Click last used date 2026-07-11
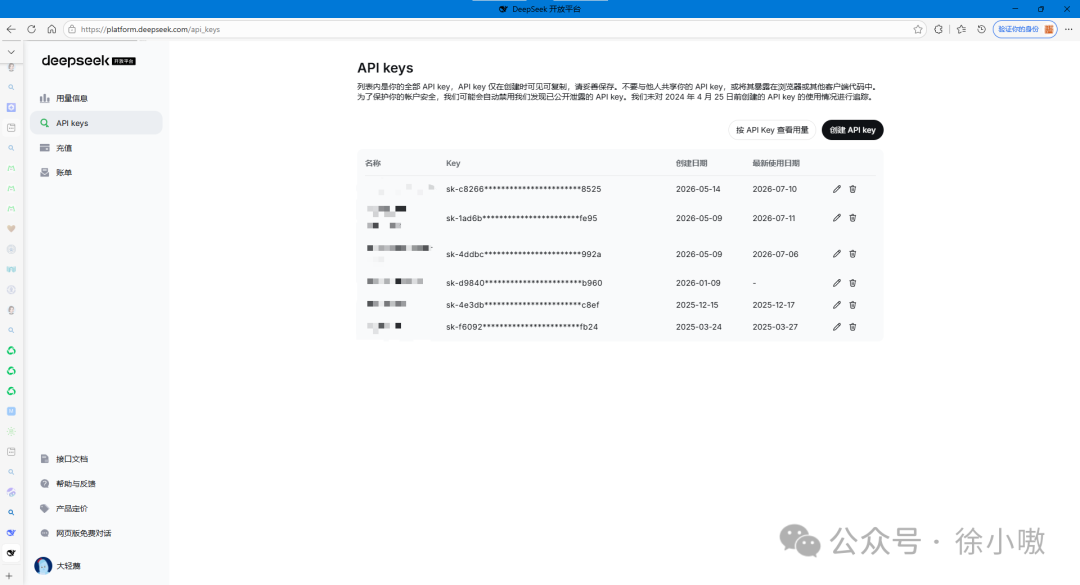 click(x=773, y=218)
